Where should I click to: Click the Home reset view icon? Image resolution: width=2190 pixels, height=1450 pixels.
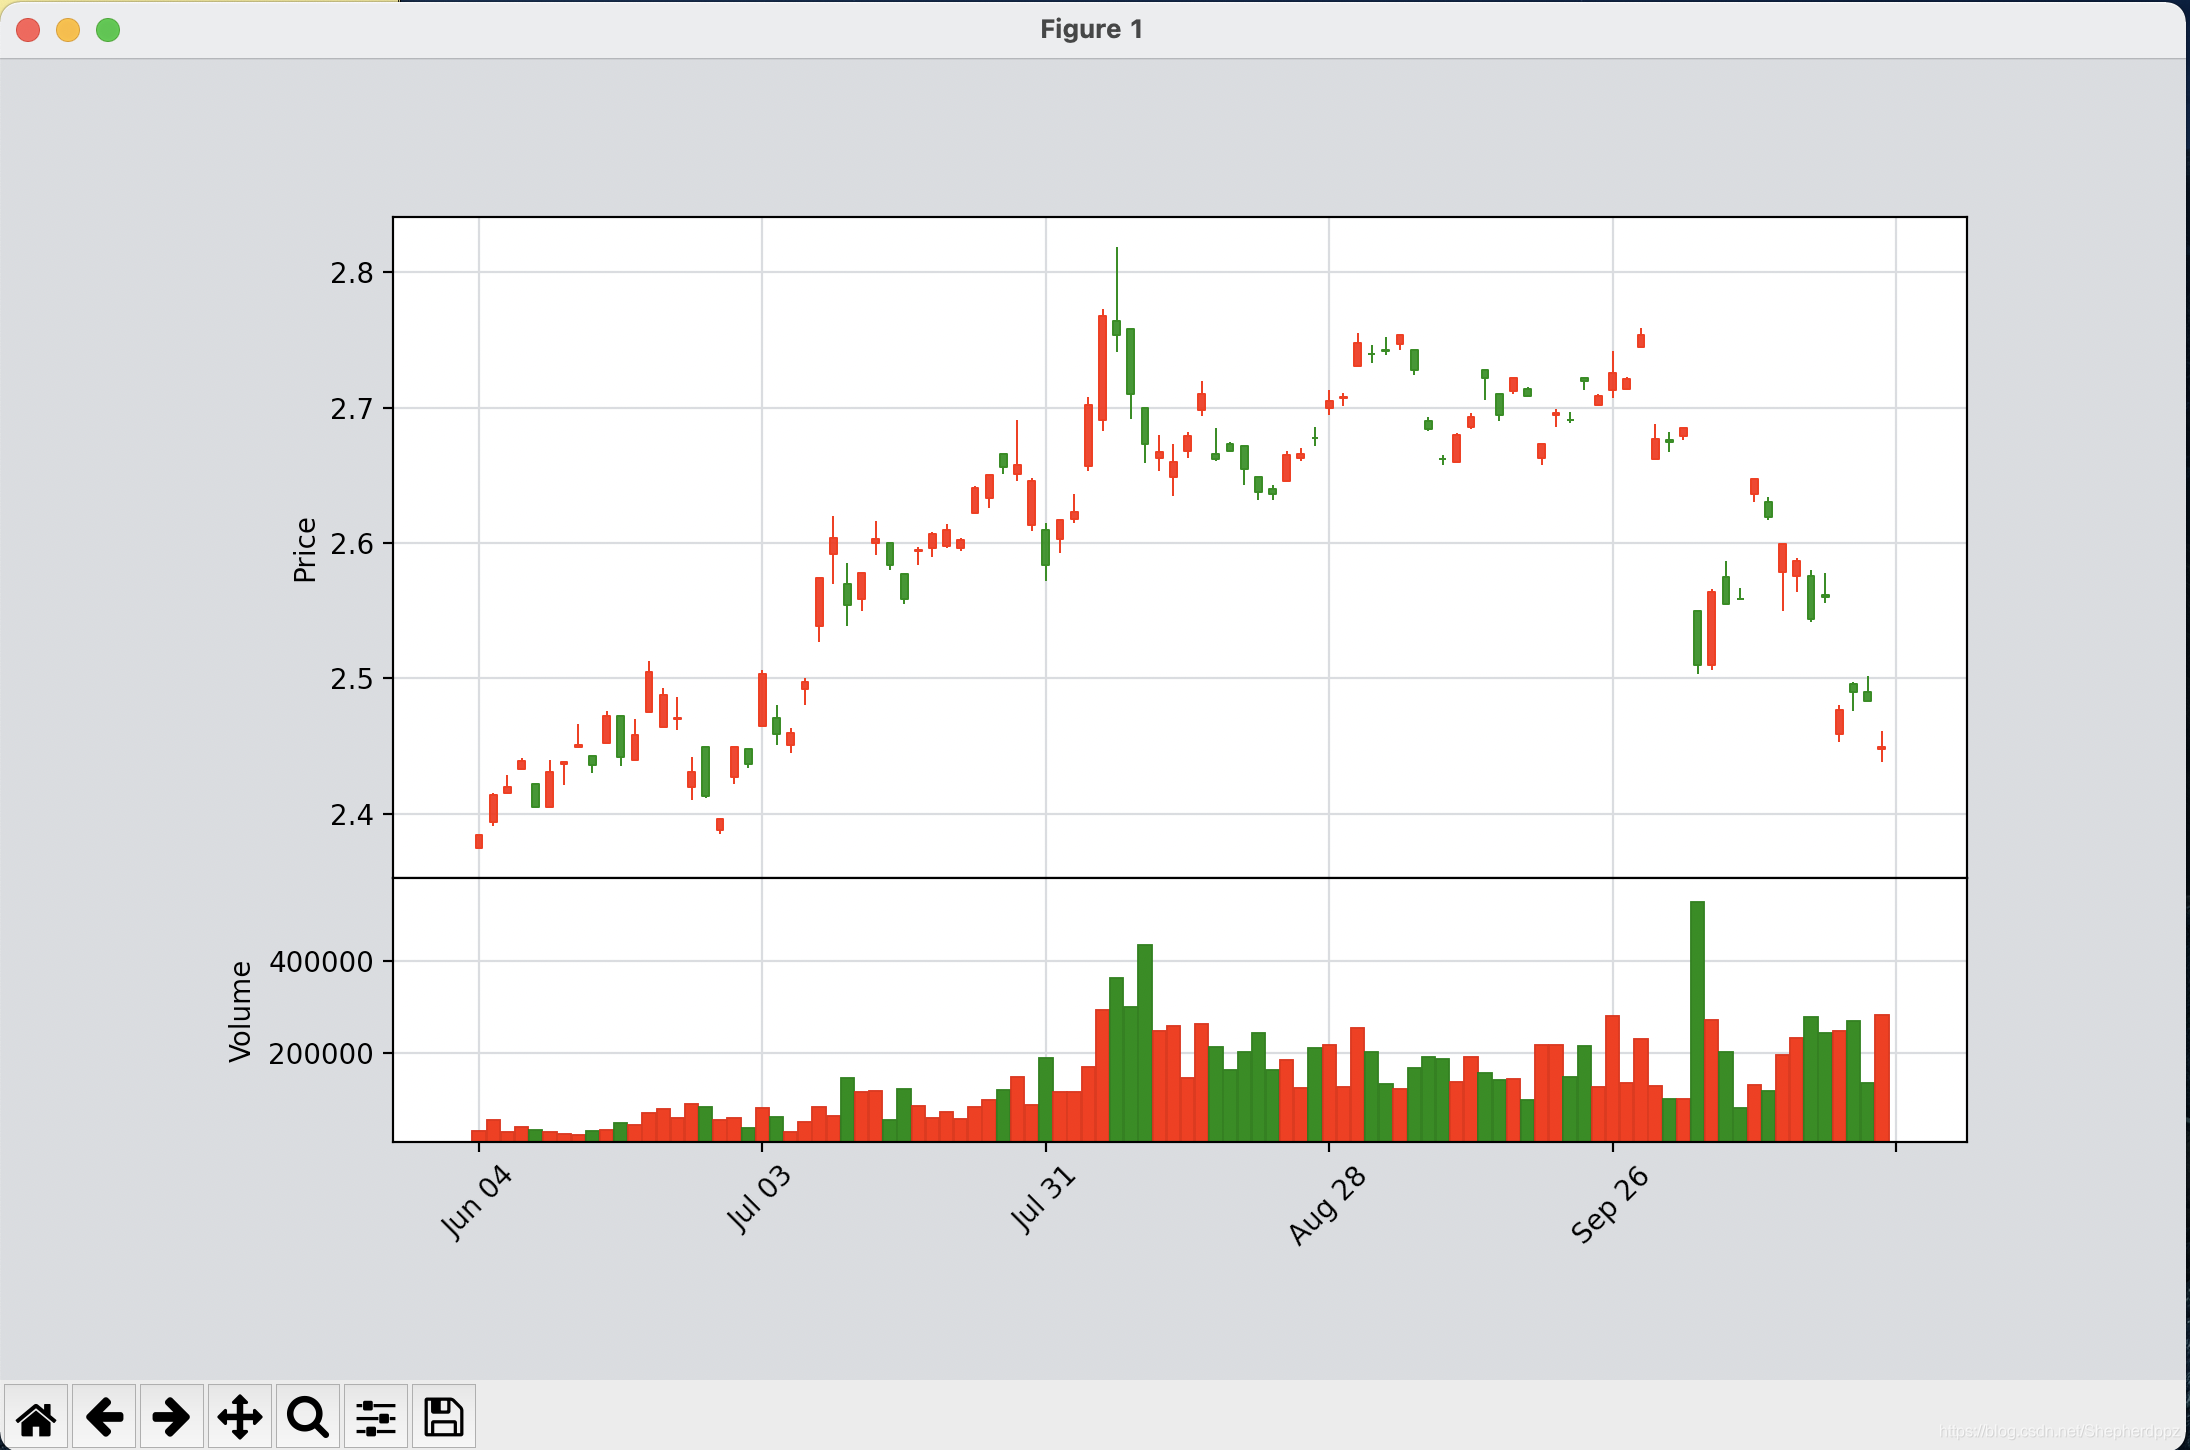pos(36,1417)
